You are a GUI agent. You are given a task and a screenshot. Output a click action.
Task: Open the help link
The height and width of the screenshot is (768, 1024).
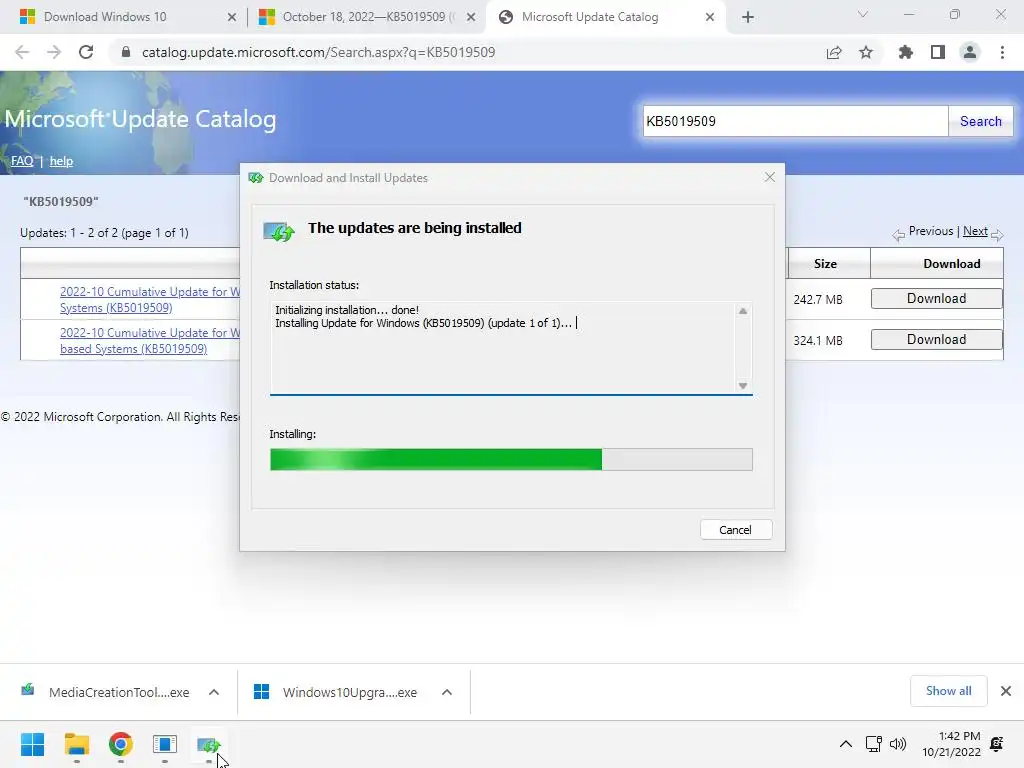[x=61, y=161]
